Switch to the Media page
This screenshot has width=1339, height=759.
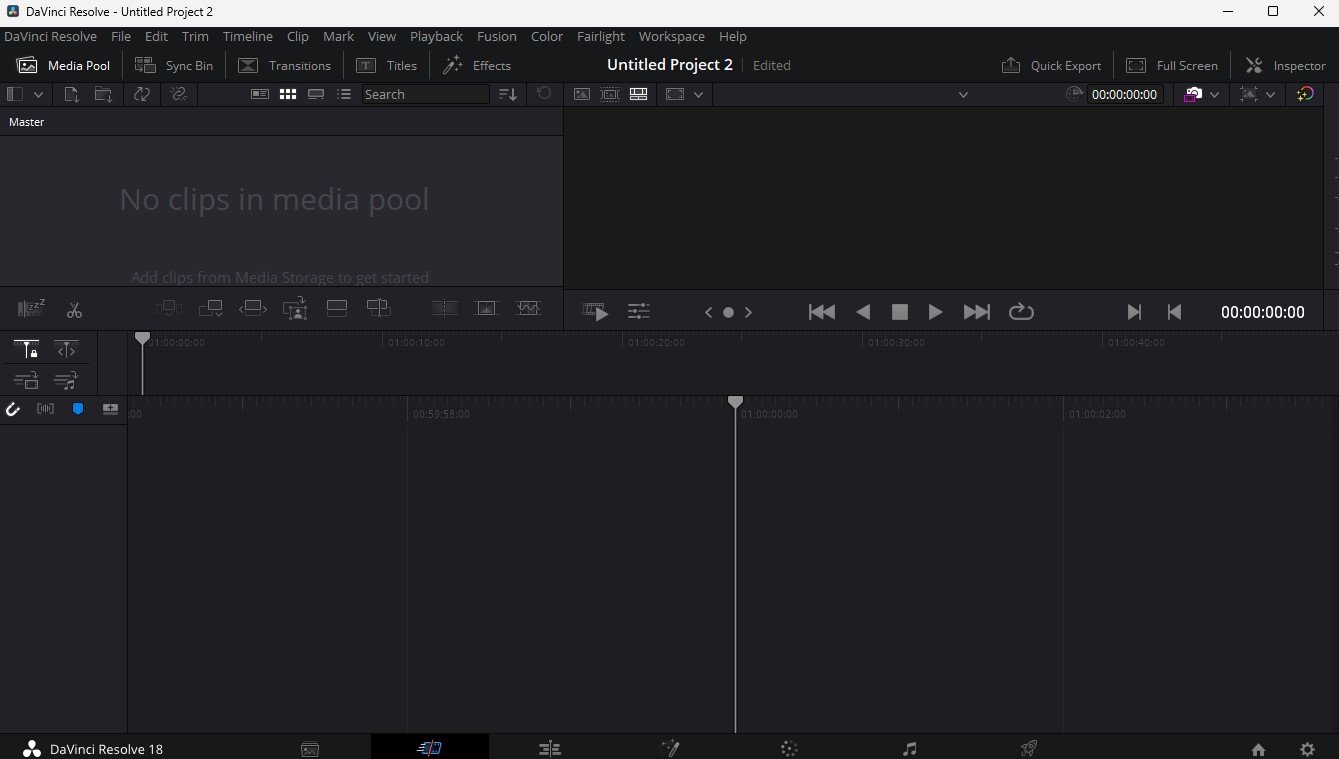pyautogui.click(x=310, y=747)
